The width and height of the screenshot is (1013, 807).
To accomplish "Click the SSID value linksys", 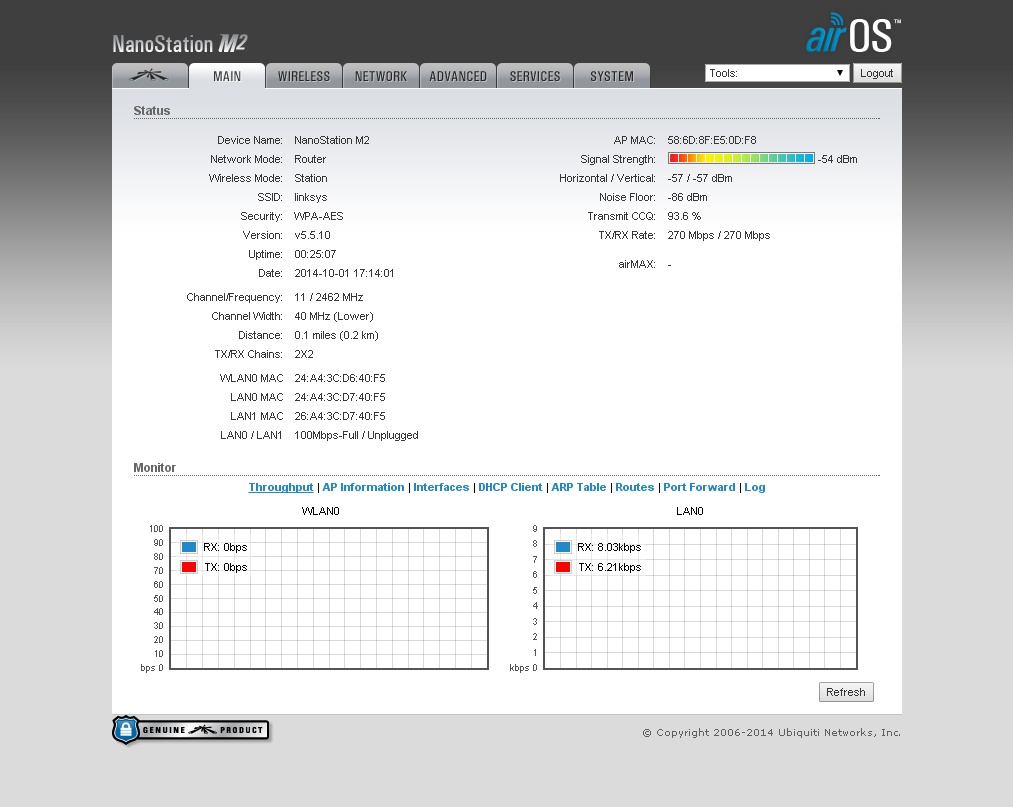I will click(x=311, y=197).
